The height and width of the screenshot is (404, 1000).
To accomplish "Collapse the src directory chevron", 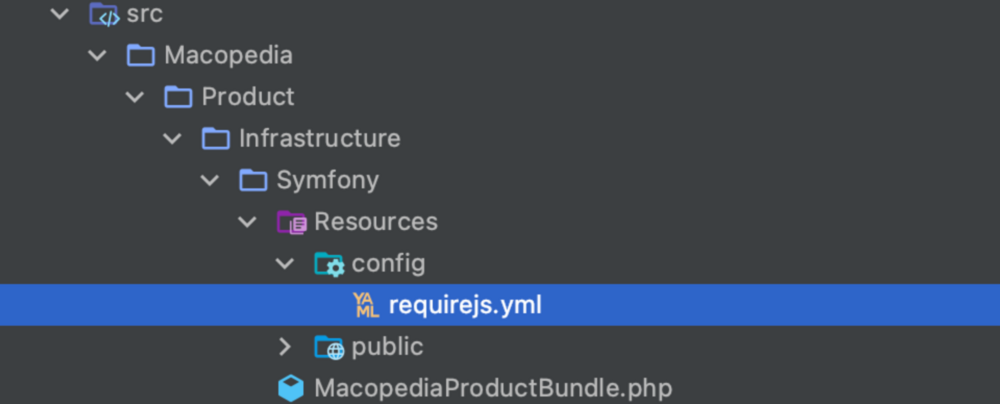I will 59,14.
